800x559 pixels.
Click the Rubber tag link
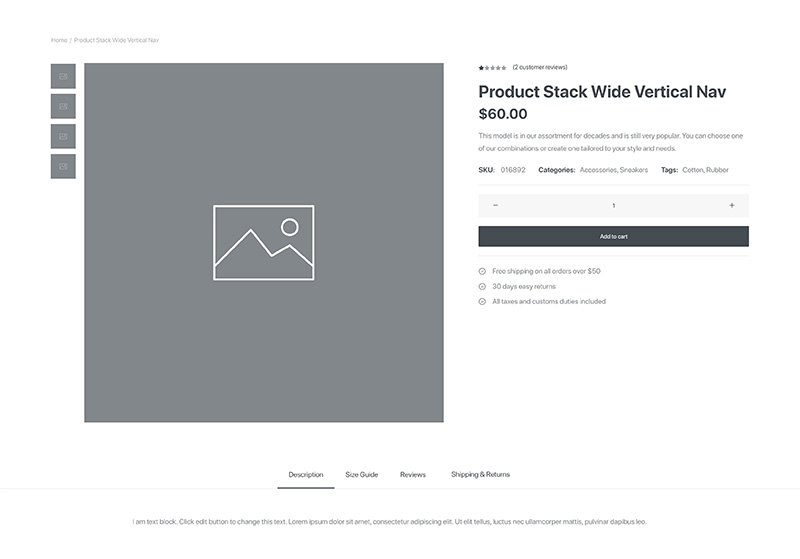coord(717,170)
